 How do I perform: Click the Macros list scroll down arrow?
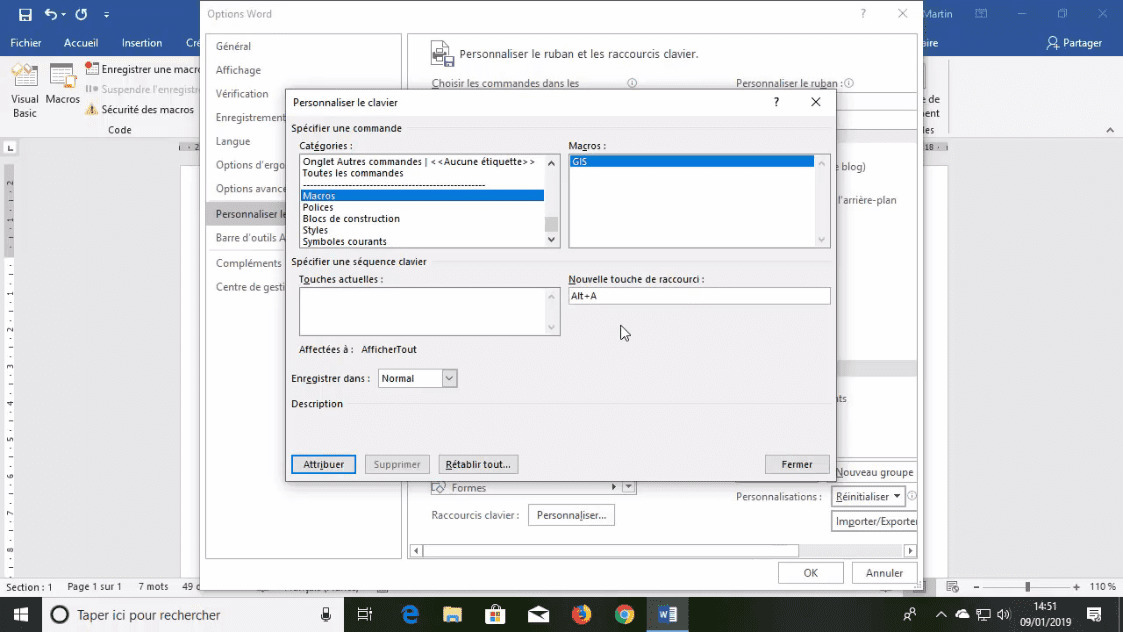[821, 240]
